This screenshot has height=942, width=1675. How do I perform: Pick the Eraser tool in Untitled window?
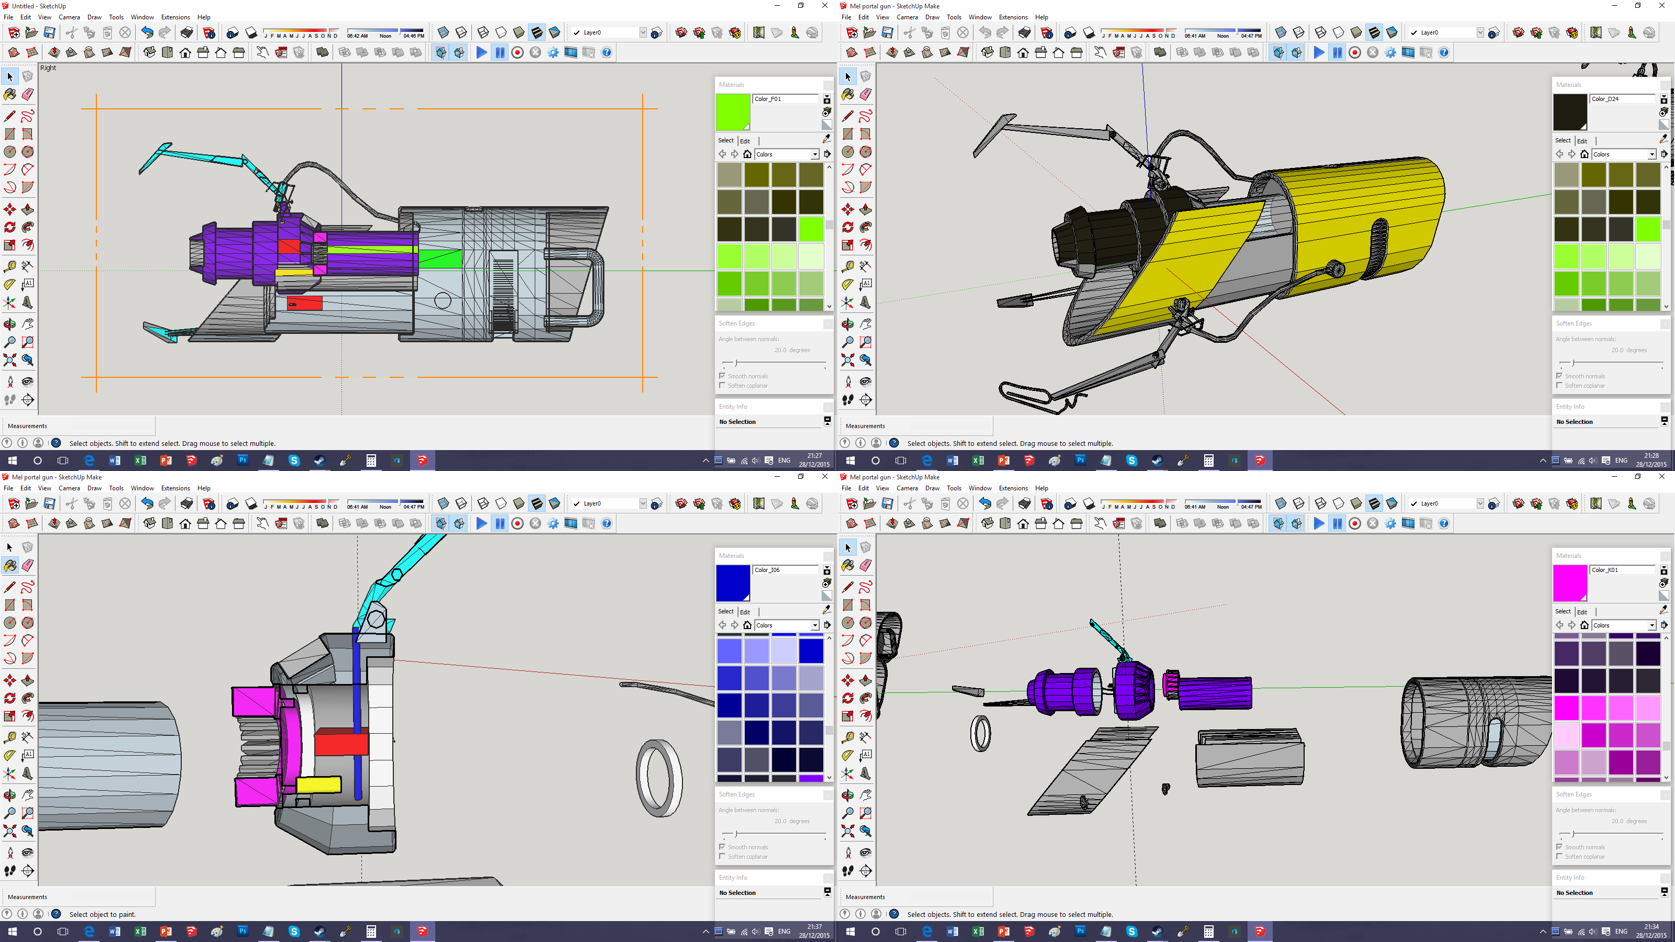(x=28, y=95)
